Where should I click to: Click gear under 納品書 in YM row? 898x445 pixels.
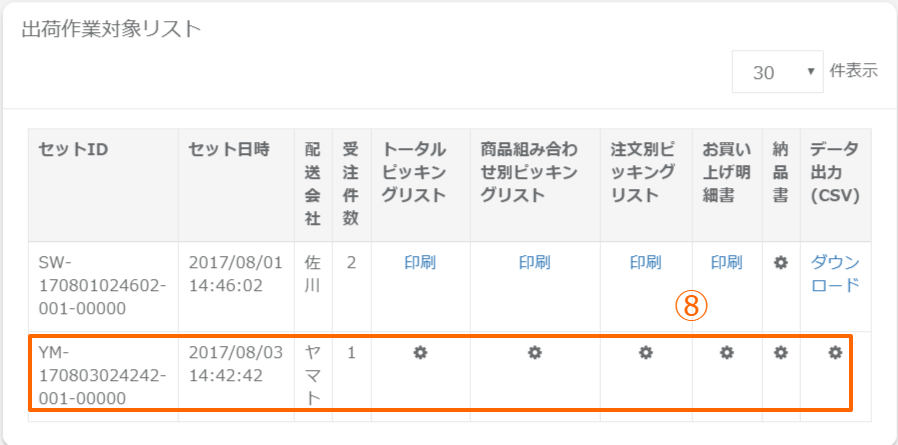(x=781, y=352)
